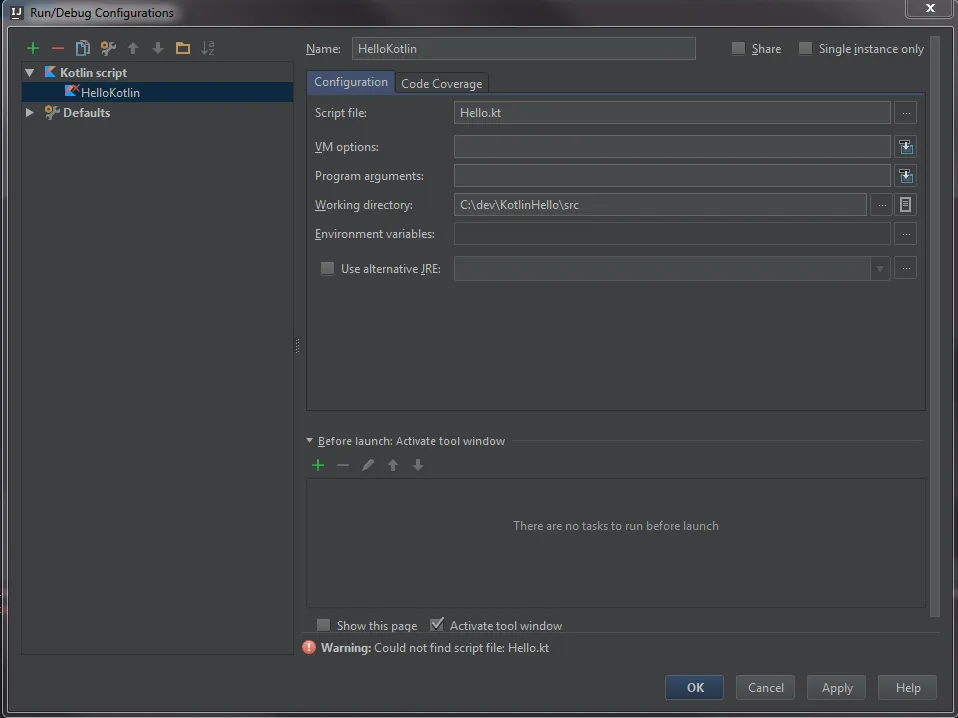The image size is (958, 718).
Task: Collapse the Kotlin script tree node
Action: [x=29, y=73]
